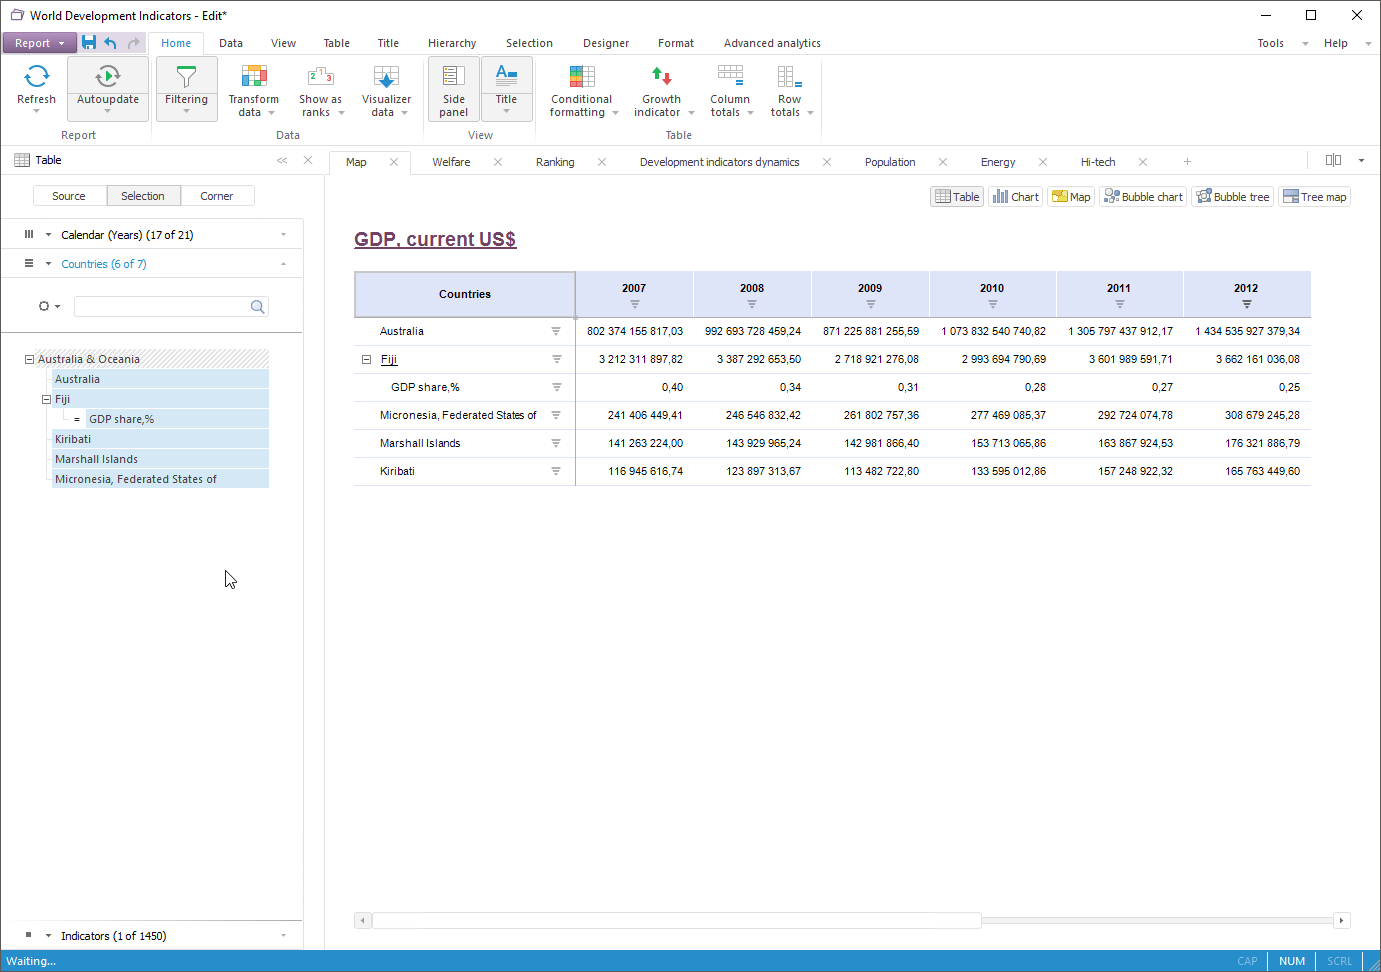
Task: Click the Visualizer data icon
Action: [386, 77]
